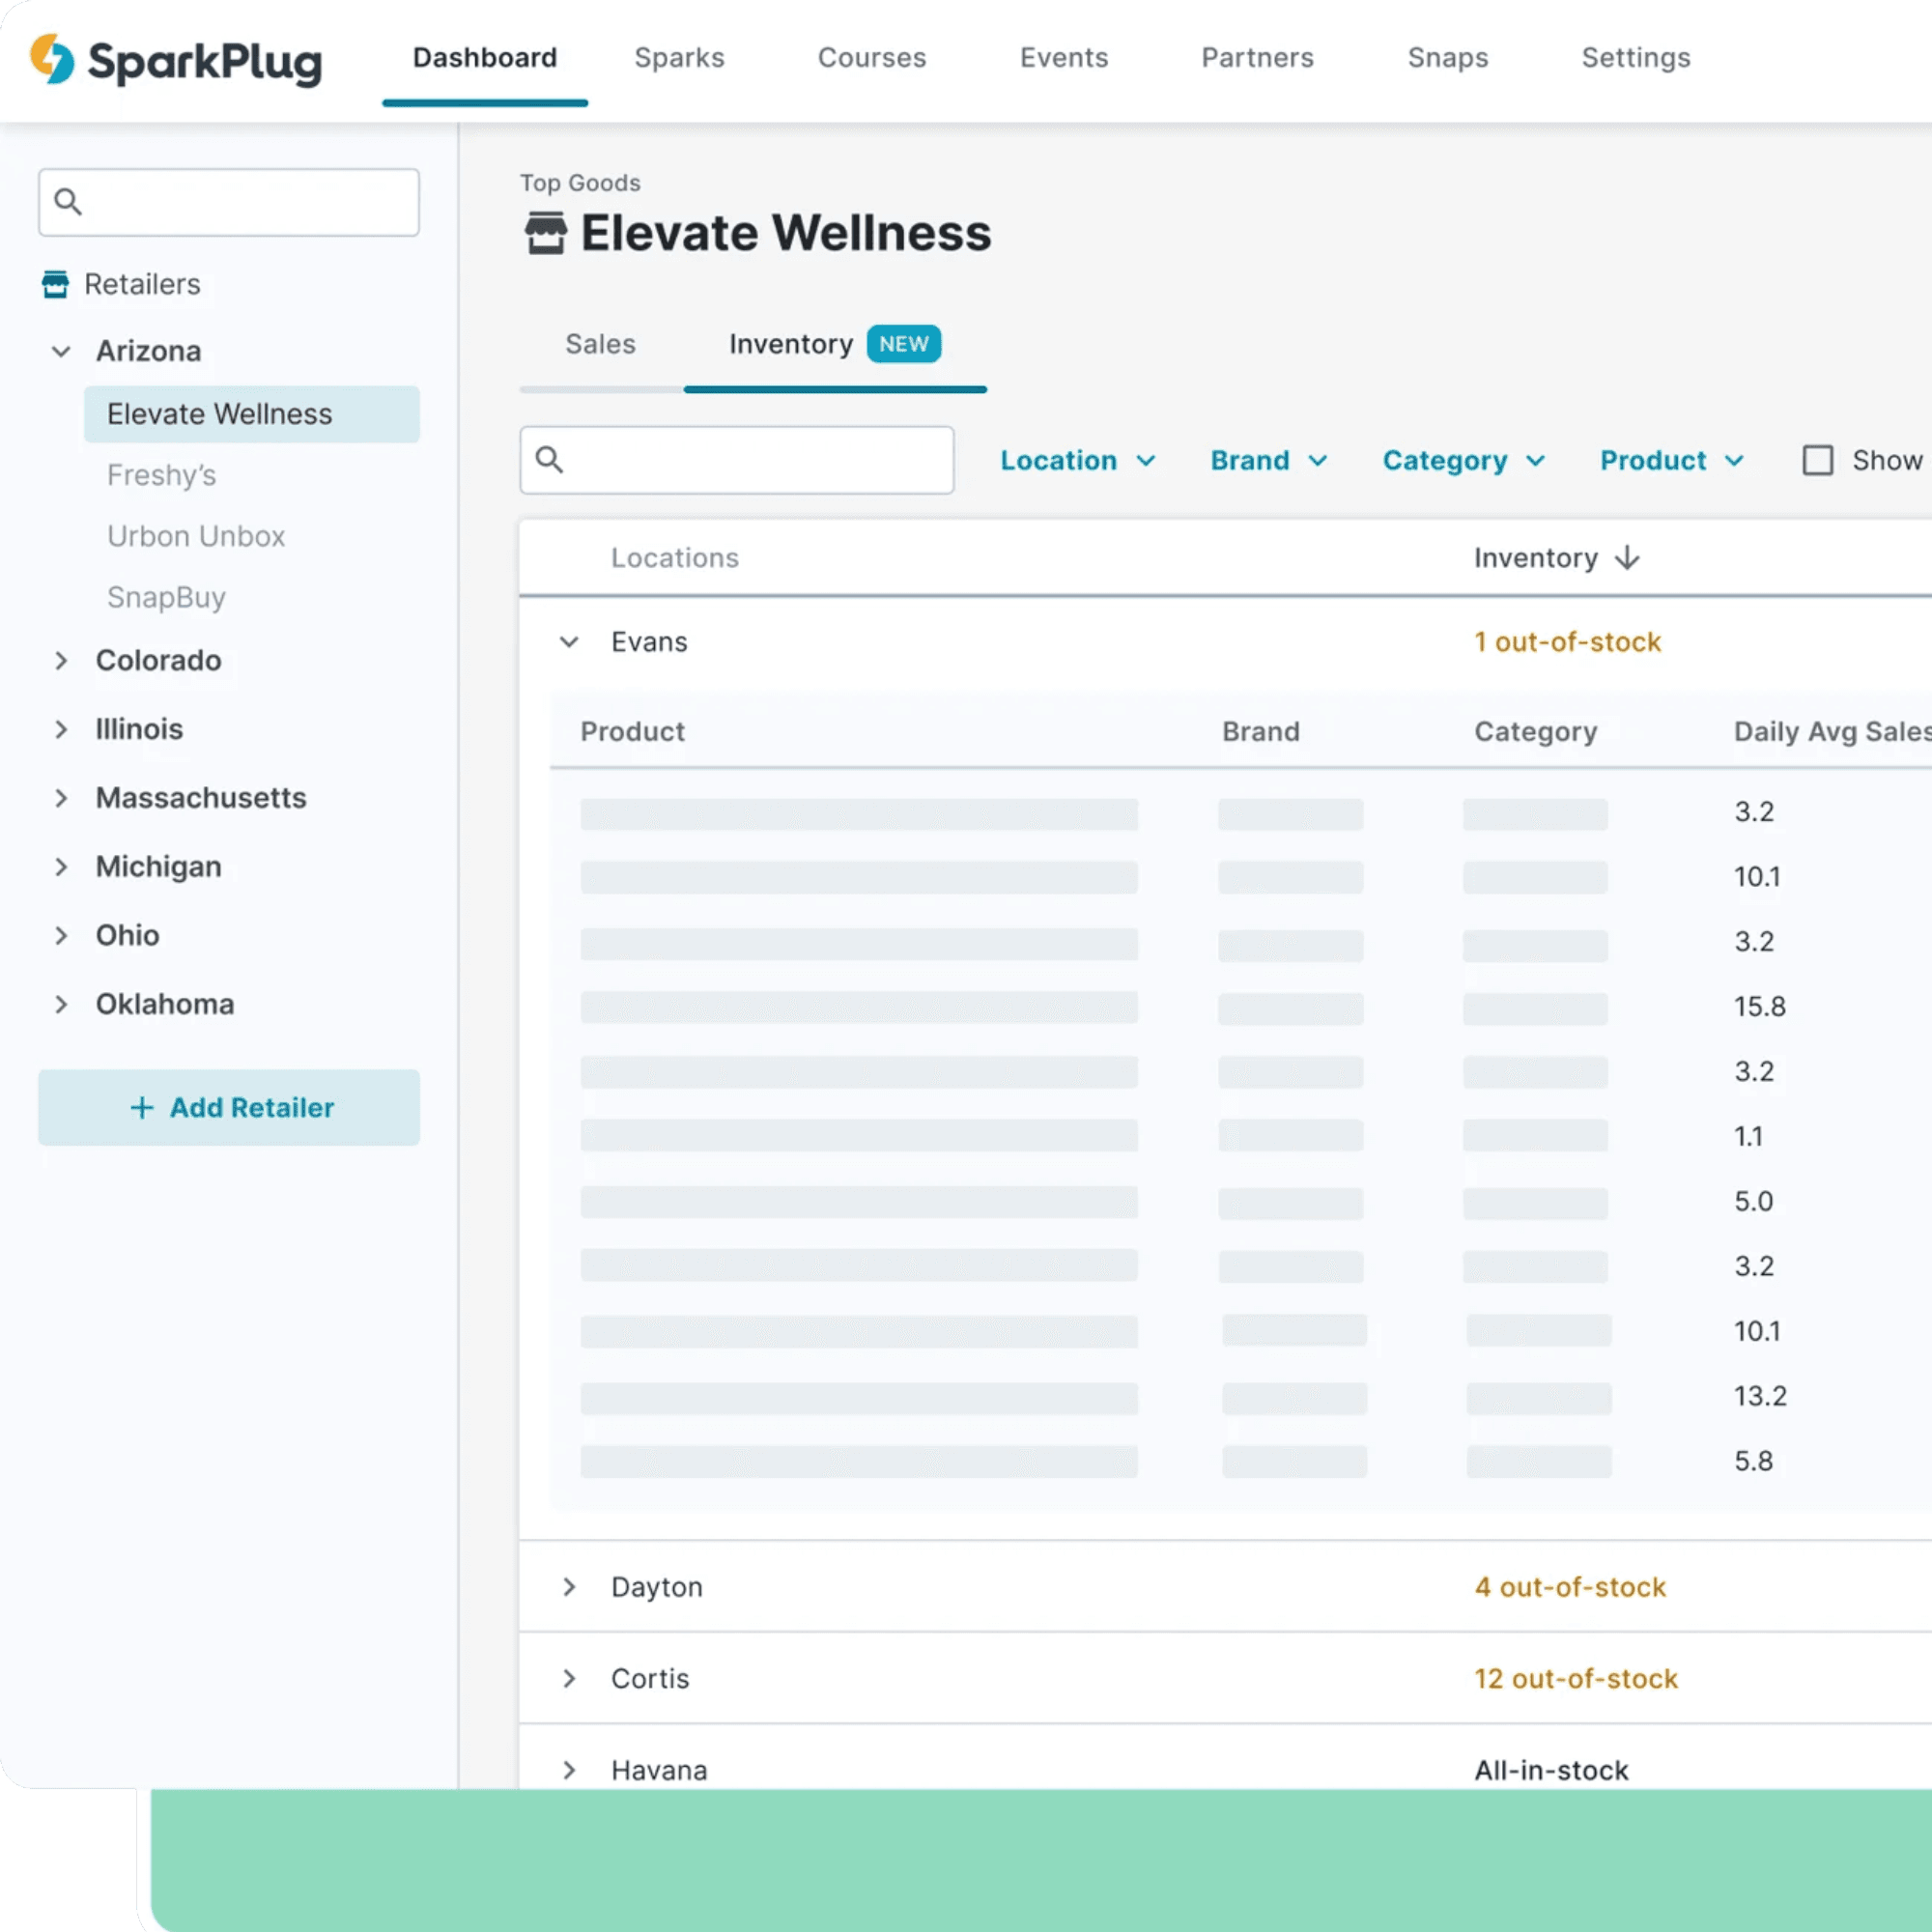Expand the Dayton location row
Viewport: 1932px width, 1932px height.
[x=570, y=1587]
